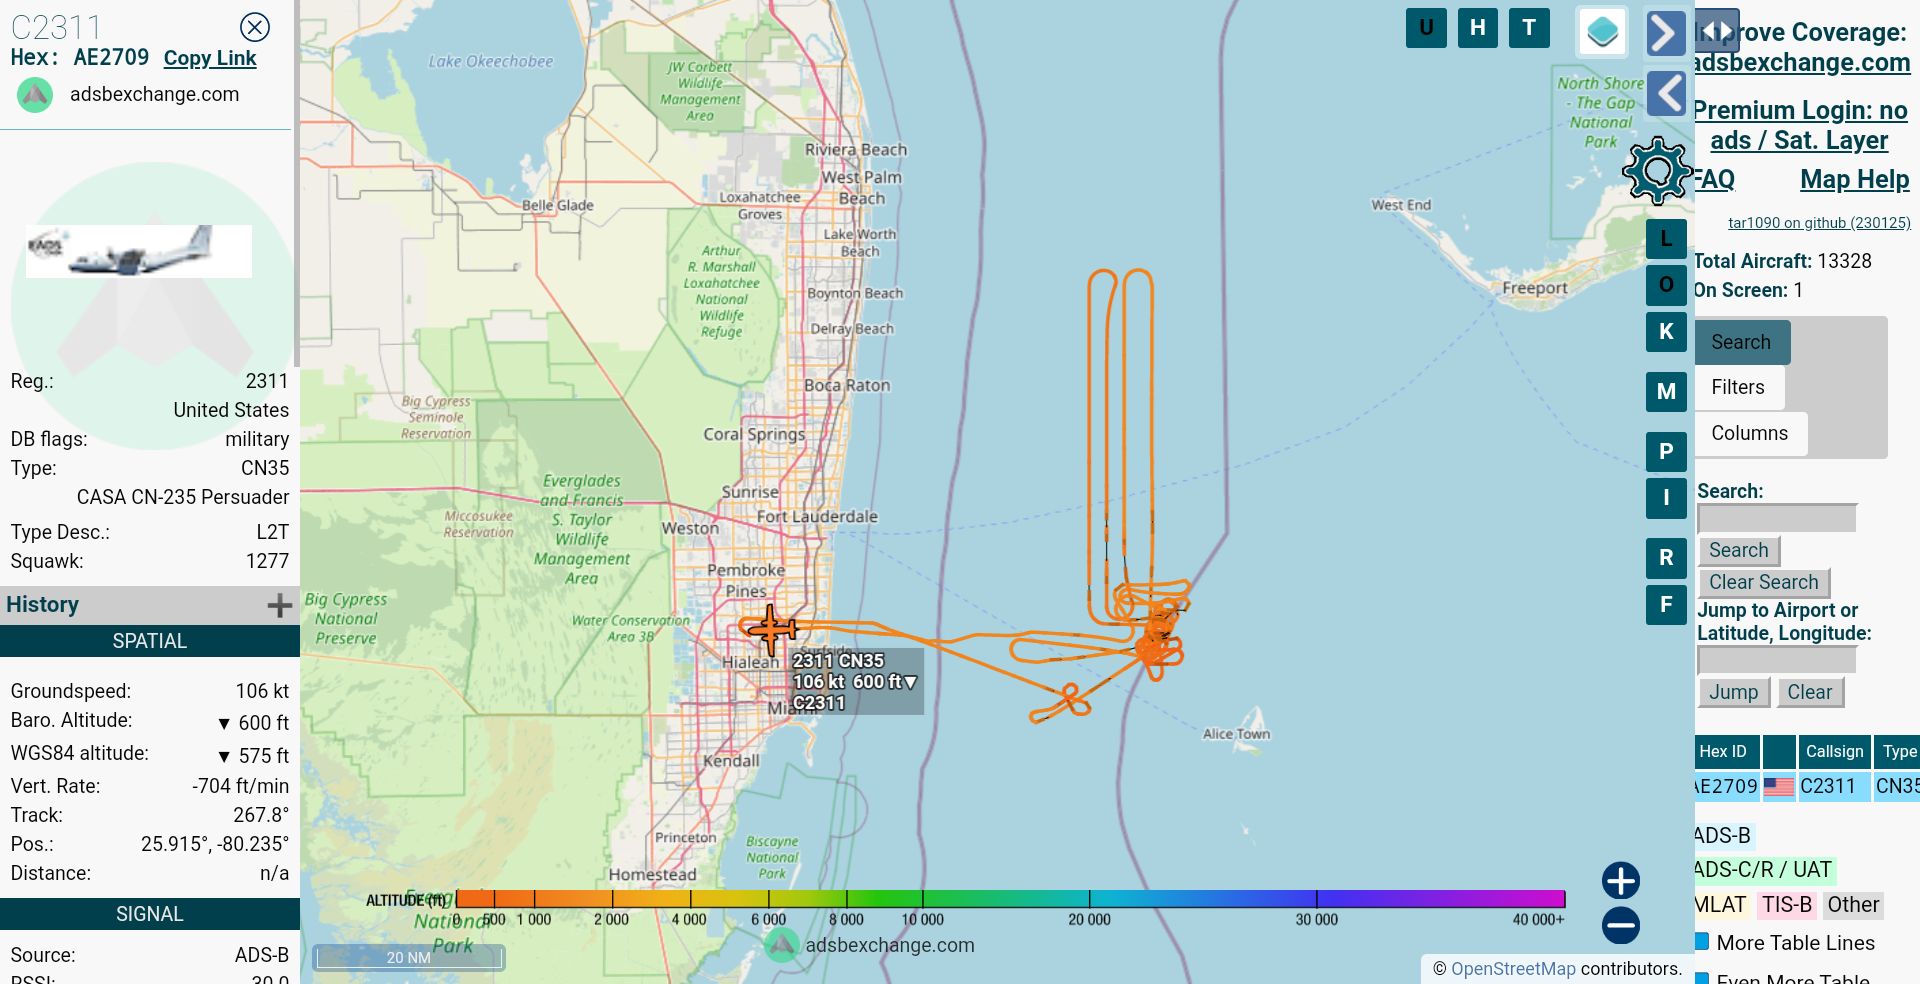Click the left arrow sidebar icon
This screenshot has height=984, width=1920.
[x=1666, y=94]
